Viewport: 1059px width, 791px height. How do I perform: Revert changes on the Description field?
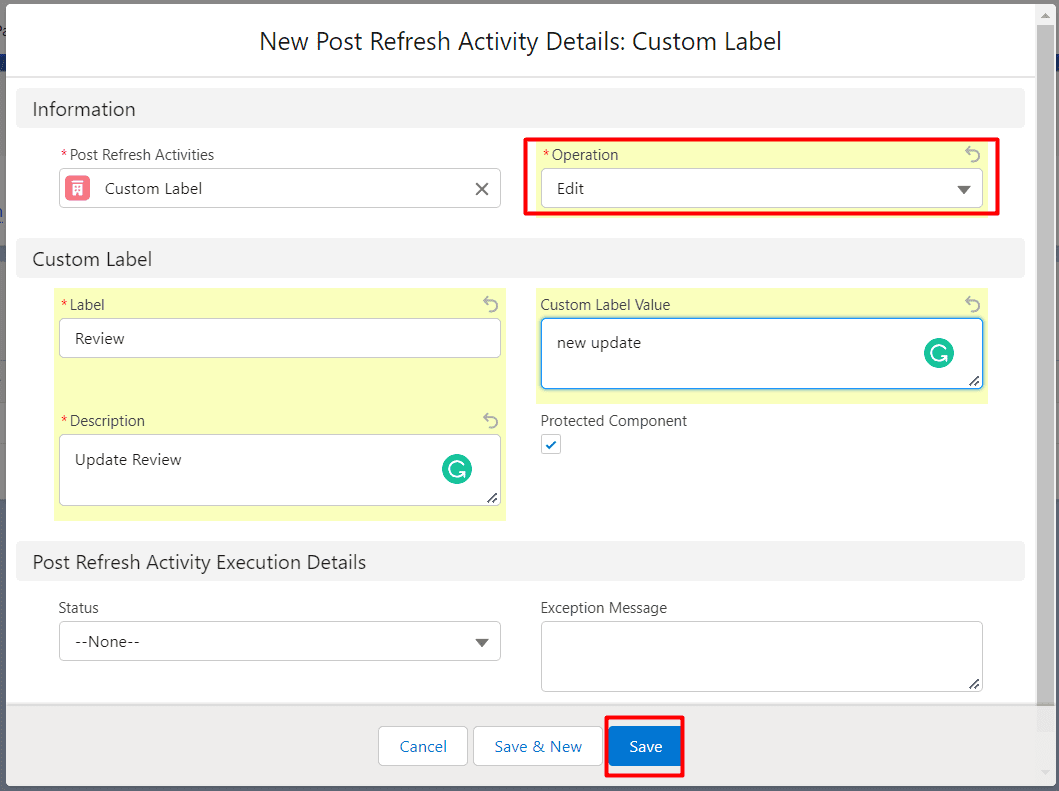[490, 420]
